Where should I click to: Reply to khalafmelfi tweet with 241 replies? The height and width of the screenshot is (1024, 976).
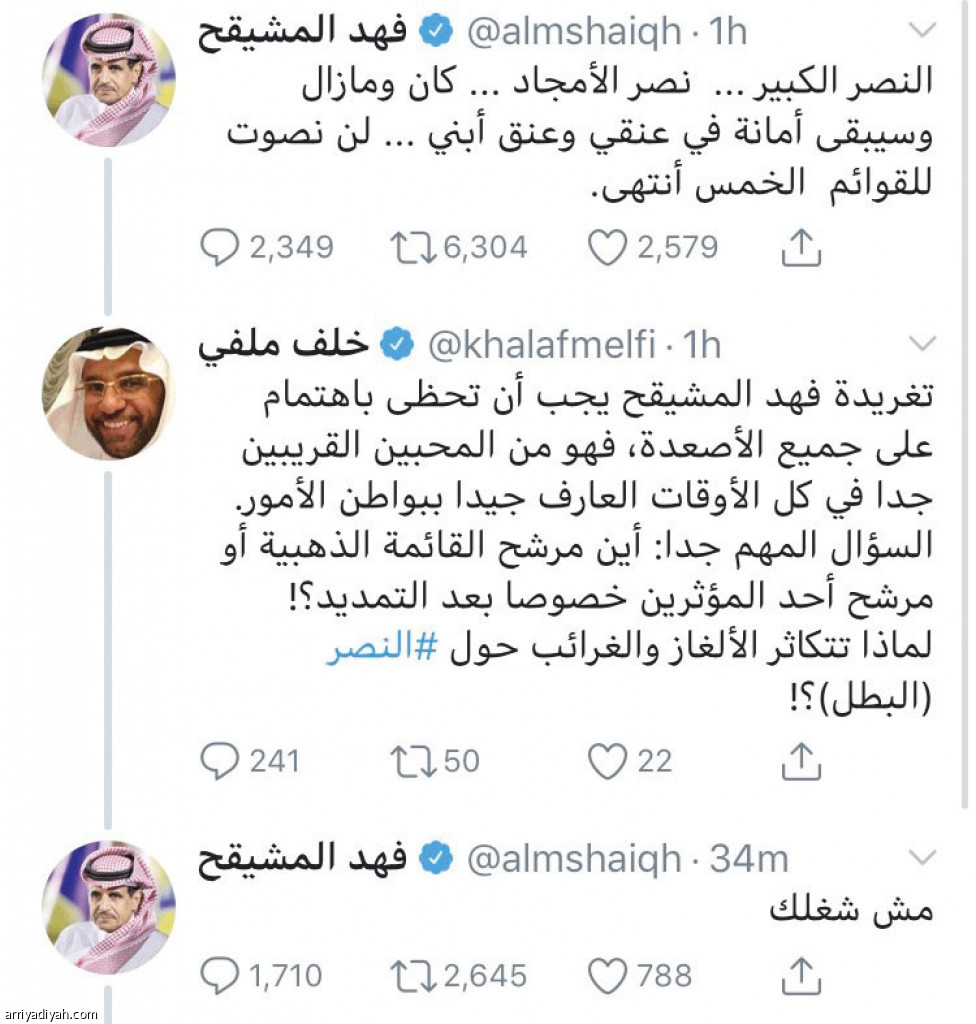pyautogui.click(x=220, y=761)
